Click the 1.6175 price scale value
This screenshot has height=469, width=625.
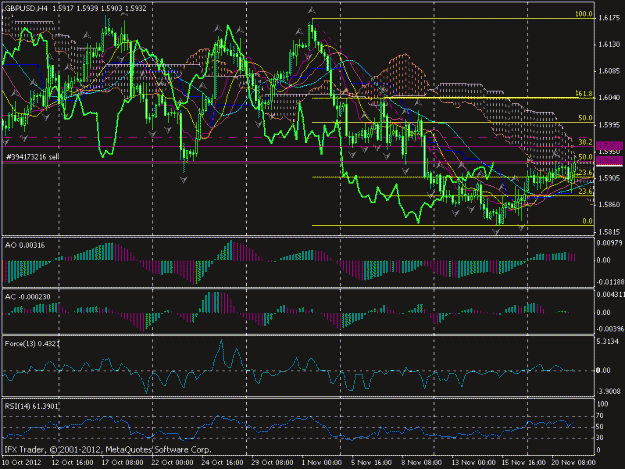(609, 18)
